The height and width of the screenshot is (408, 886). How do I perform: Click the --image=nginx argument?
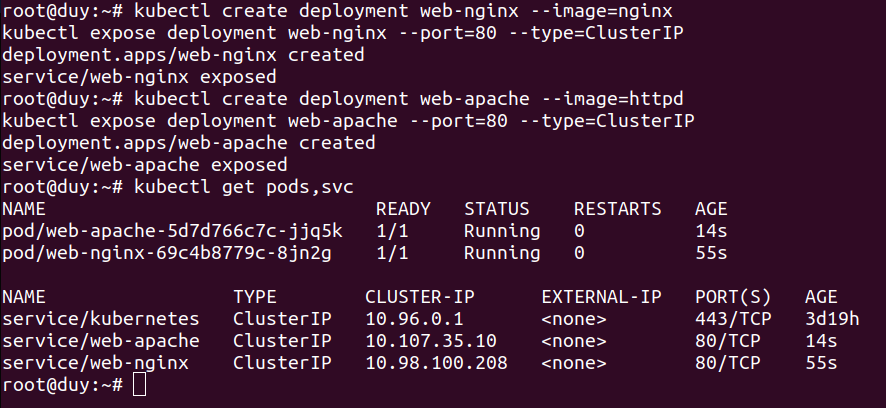[601, 11]
